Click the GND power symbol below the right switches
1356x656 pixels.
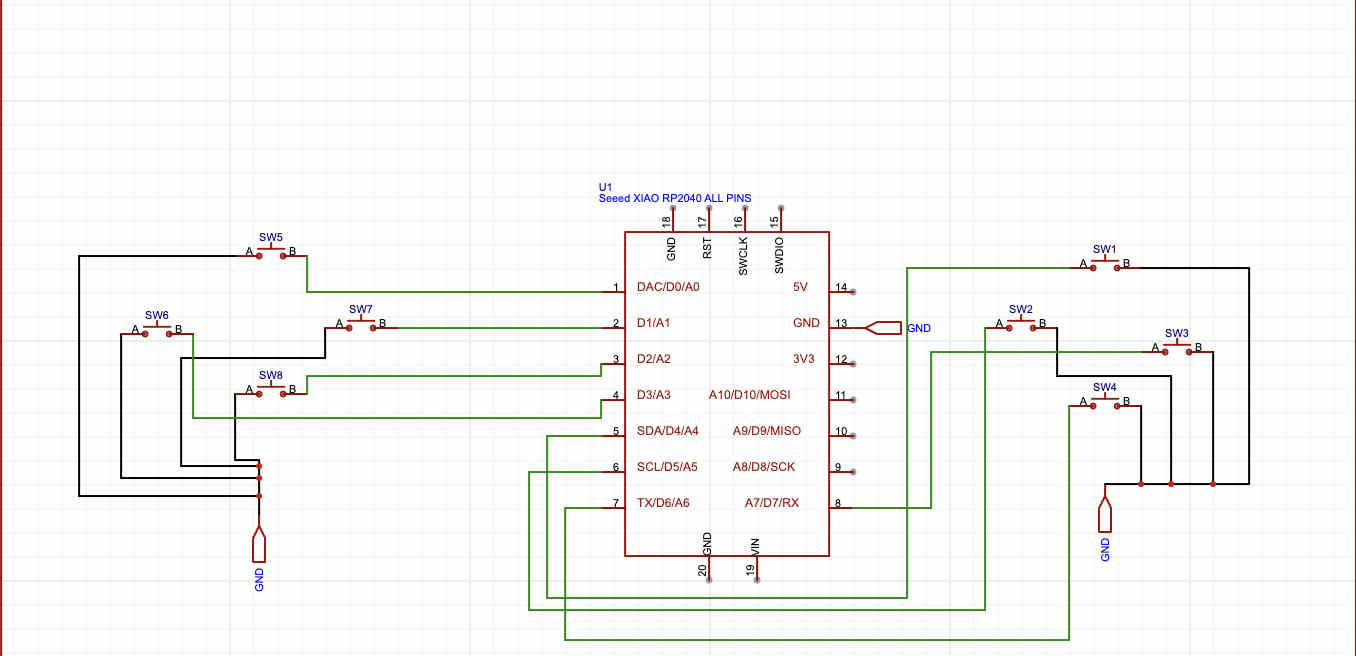click(x=1105, y=514)
